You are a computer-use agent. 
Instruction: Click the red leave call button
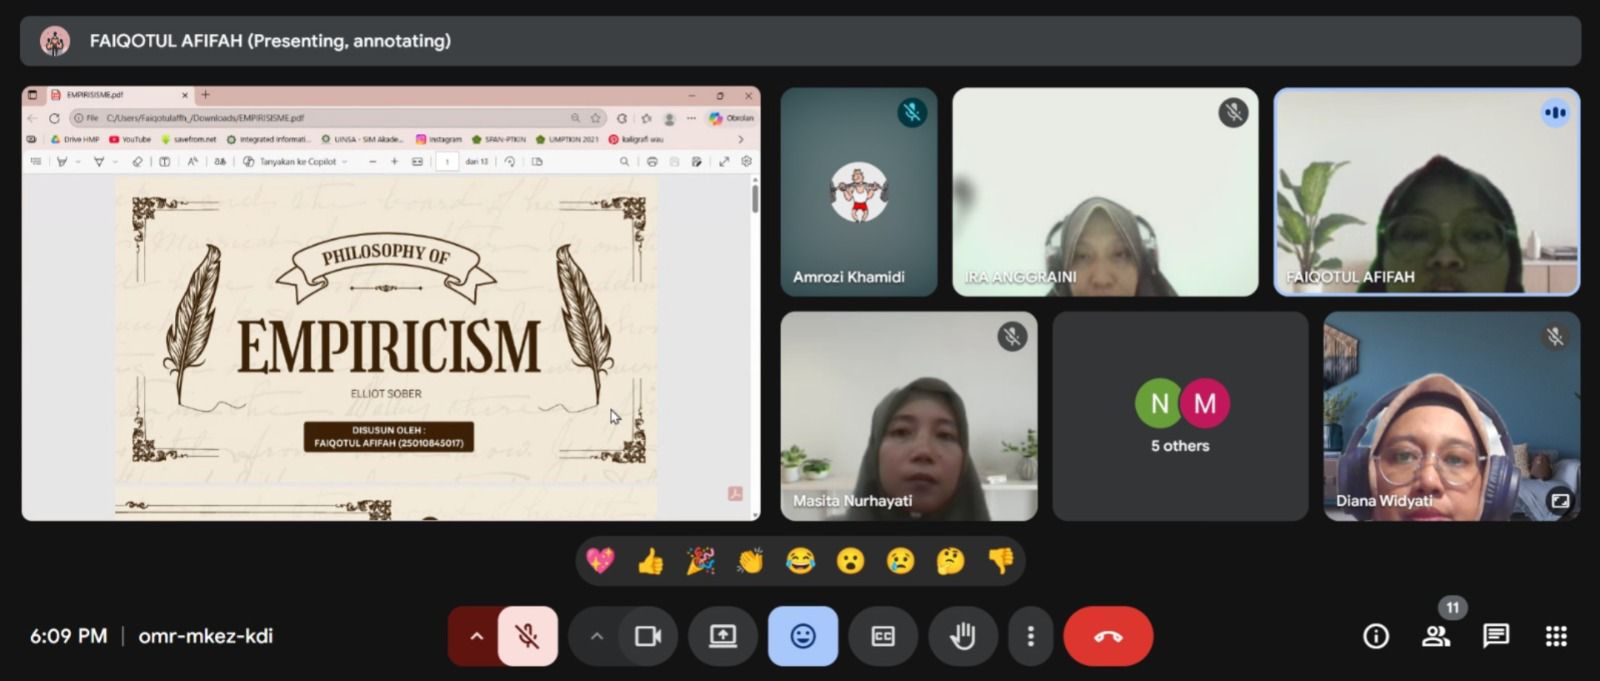click(1107, 636)
